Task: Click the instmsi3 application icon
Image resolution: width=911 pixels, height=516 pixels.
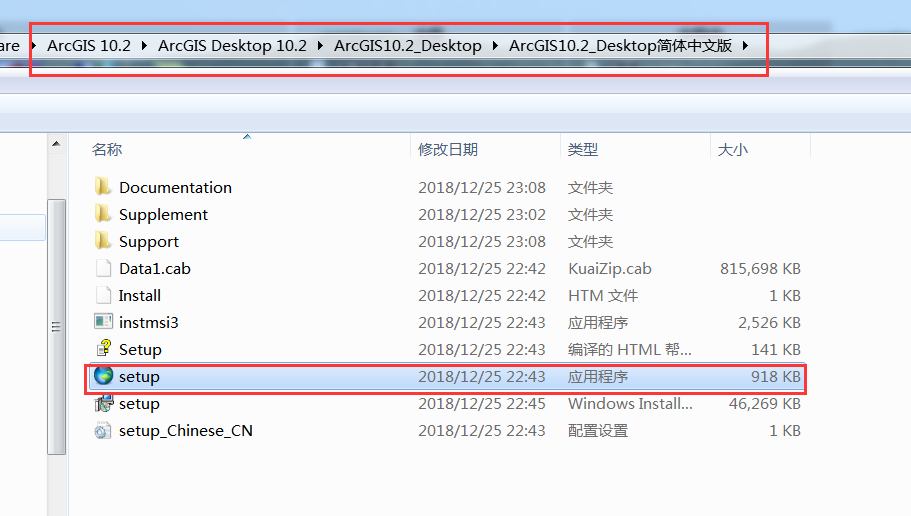Action: (x=103, y=322)
